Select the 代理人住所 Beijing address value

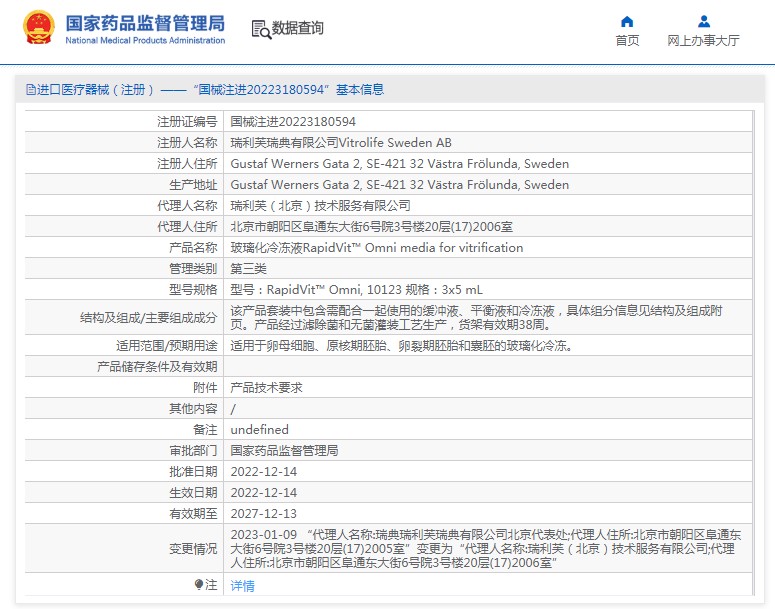point(372,227)
